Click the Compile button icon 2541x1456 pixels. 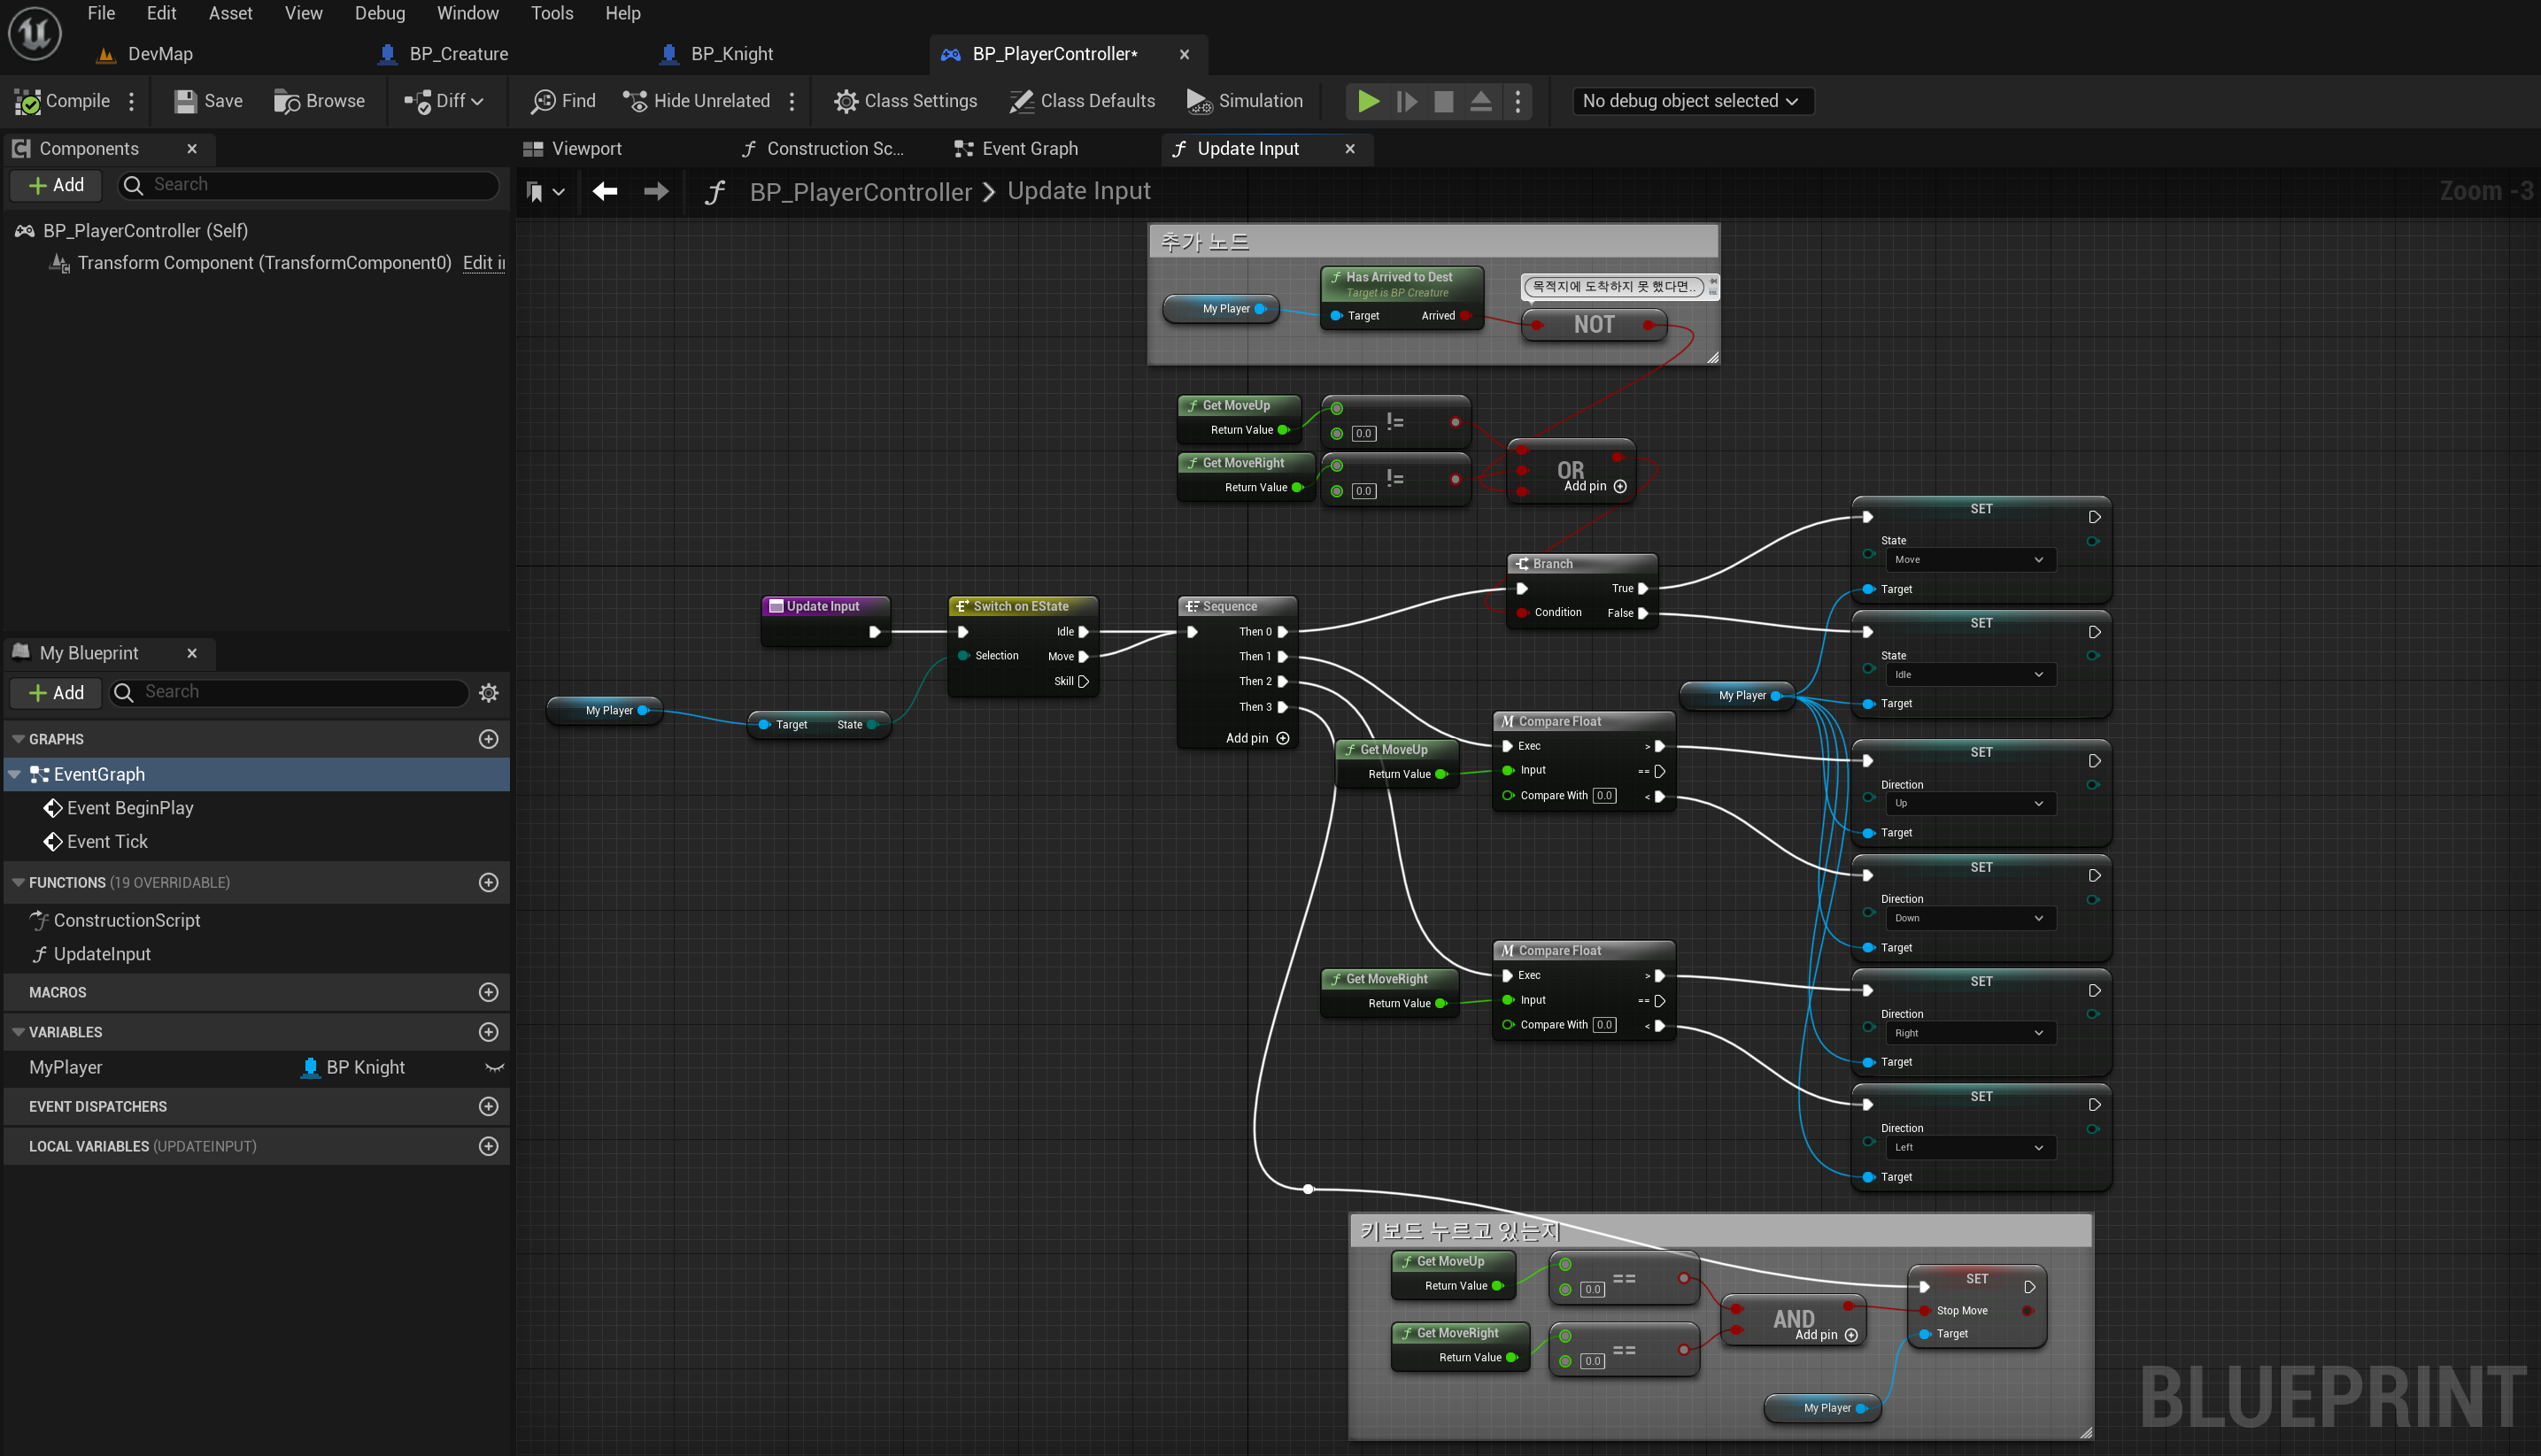pos(28,101)
